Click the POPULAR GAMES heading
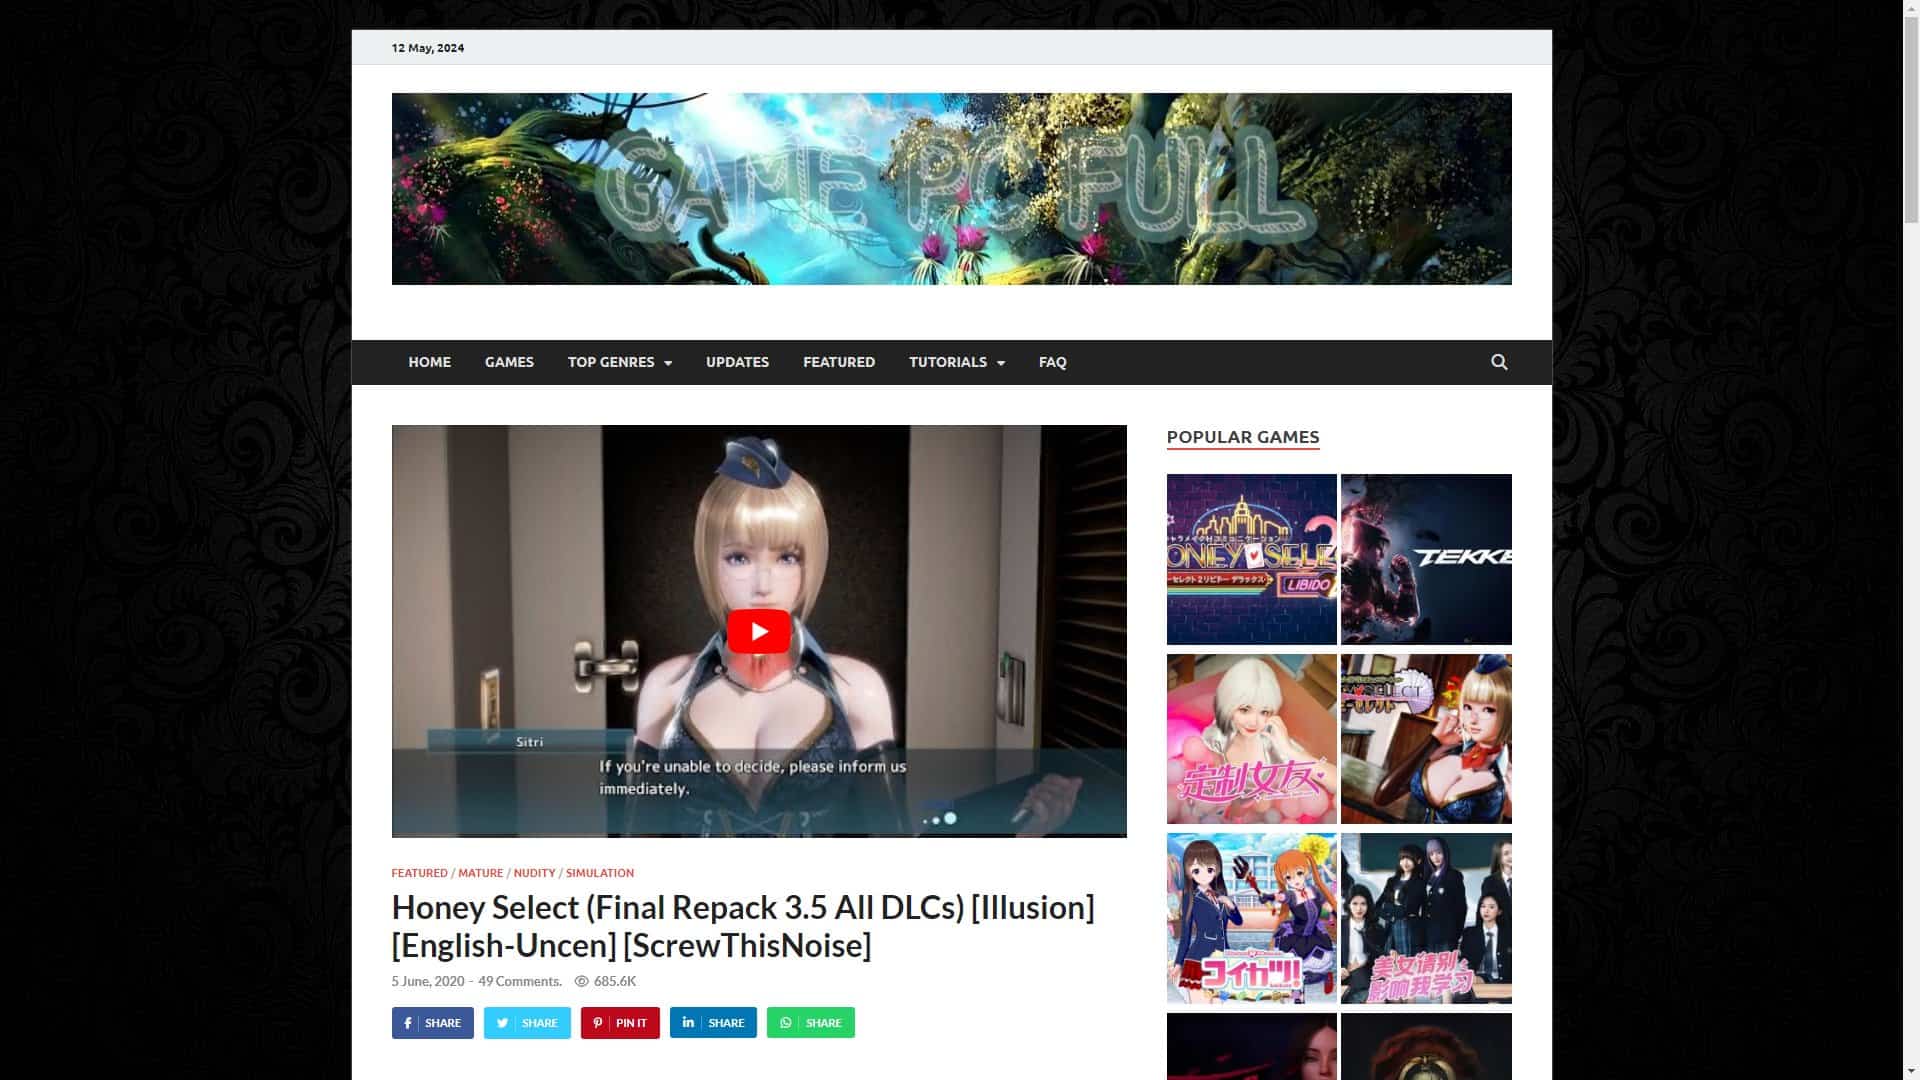Viewport: 1920px width, 1080px height. (x=1243, y=437)
